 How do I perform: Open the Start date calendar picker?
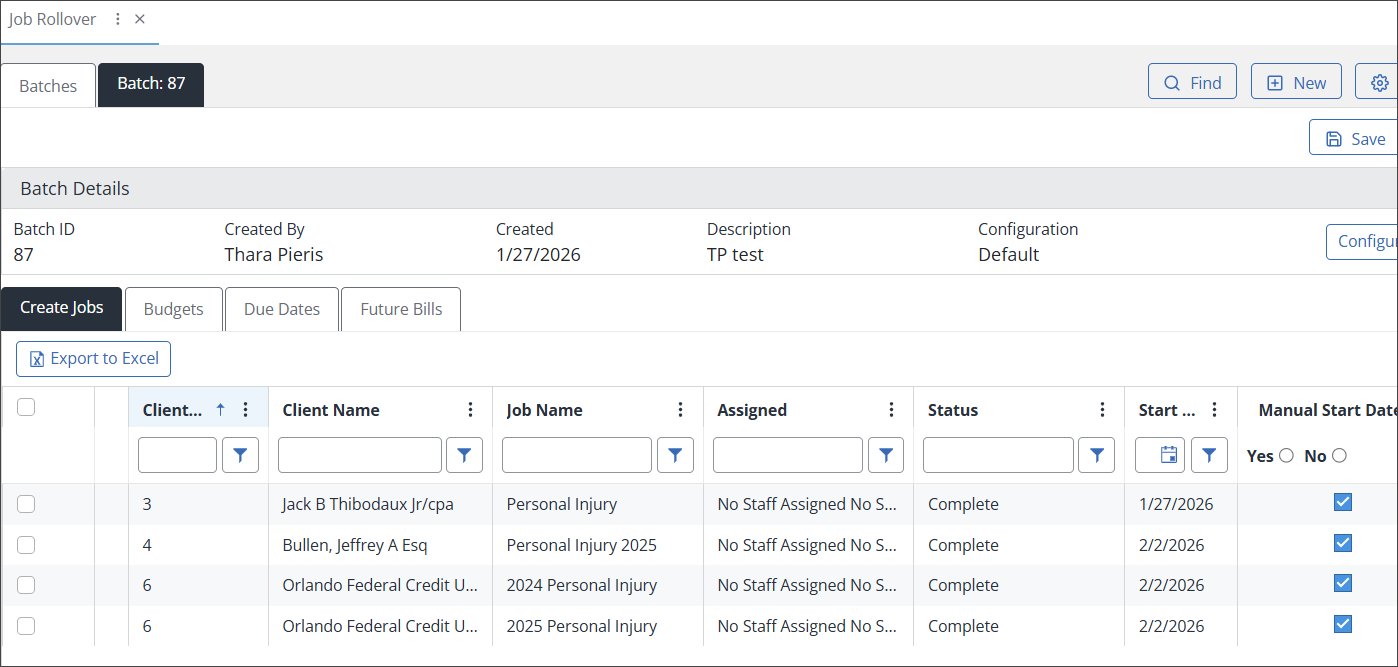(1168, 455)
